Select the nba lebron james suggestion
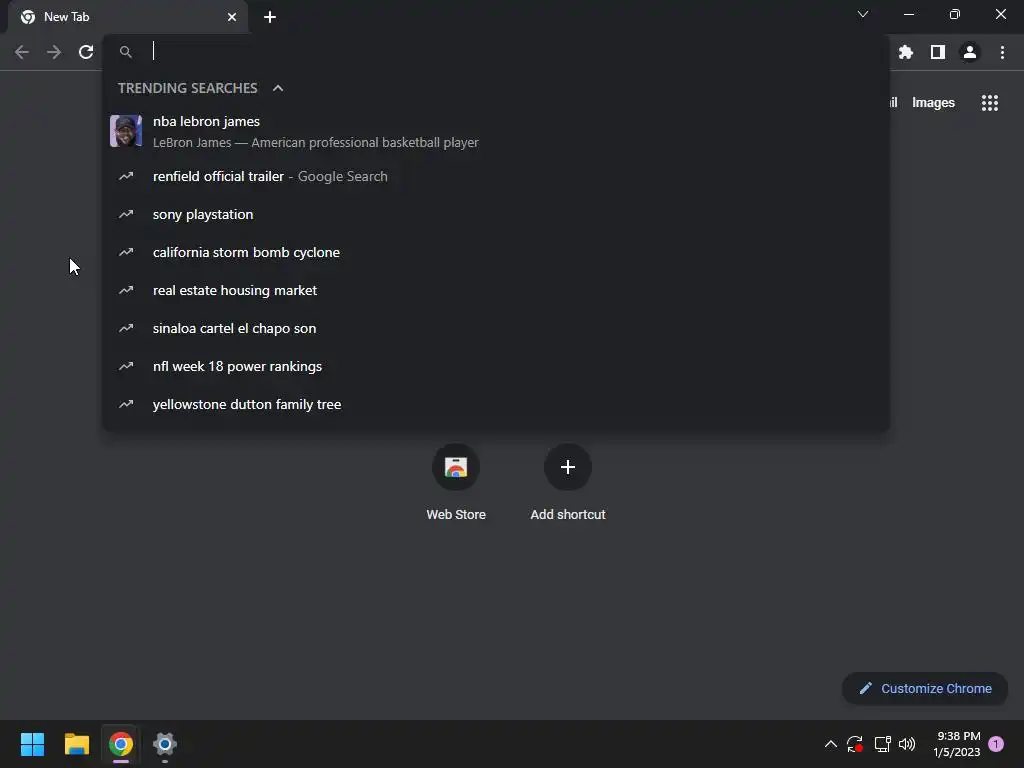The image size is (1024, 768). pos(496,131)
